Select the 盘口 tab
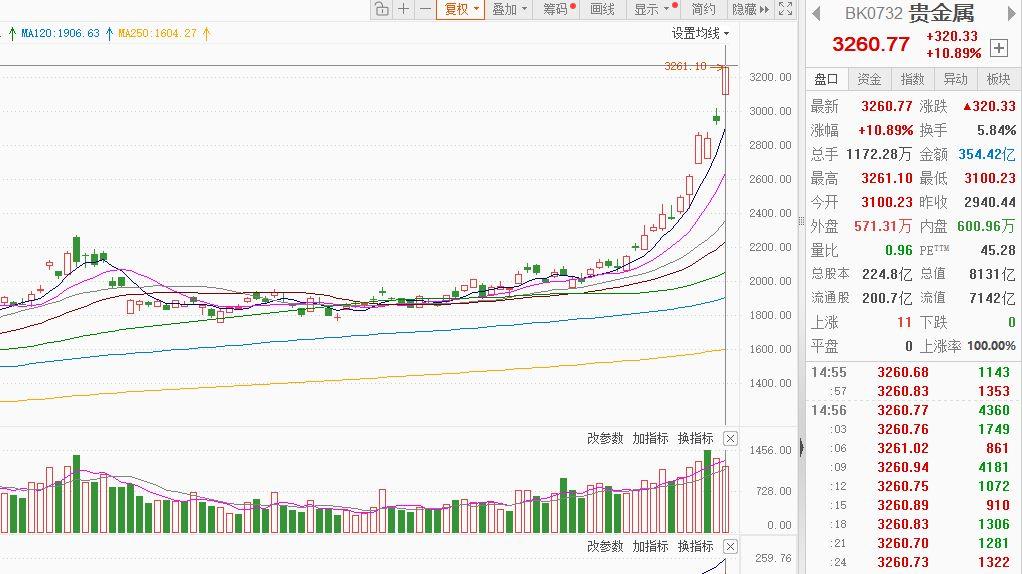The height and width of the screenshot is (574, 1022). (x=826, y=79)
